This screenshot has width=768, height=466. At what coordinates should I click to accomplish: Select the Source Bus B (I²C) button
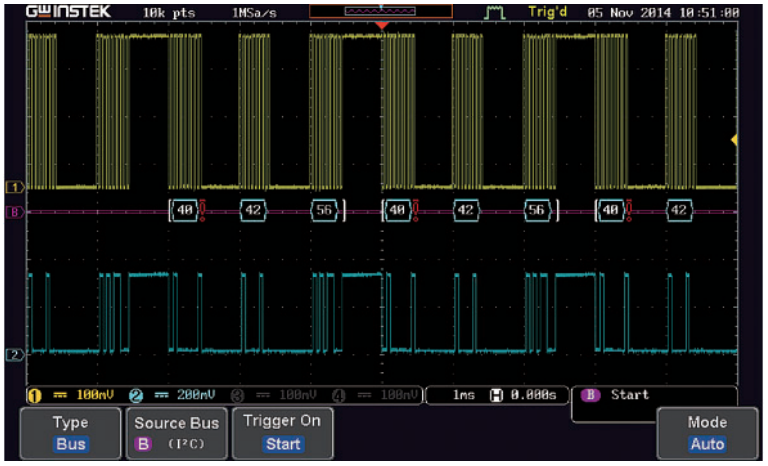(x=176, y=433)
